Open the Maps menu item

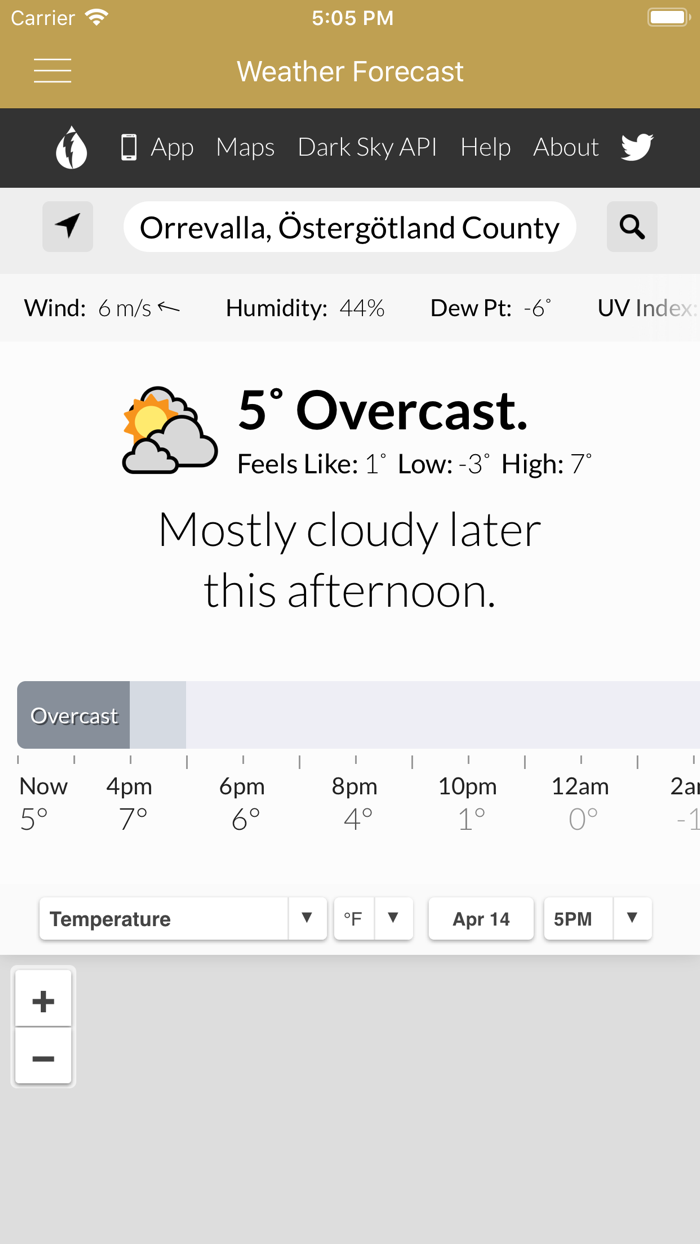245,148
